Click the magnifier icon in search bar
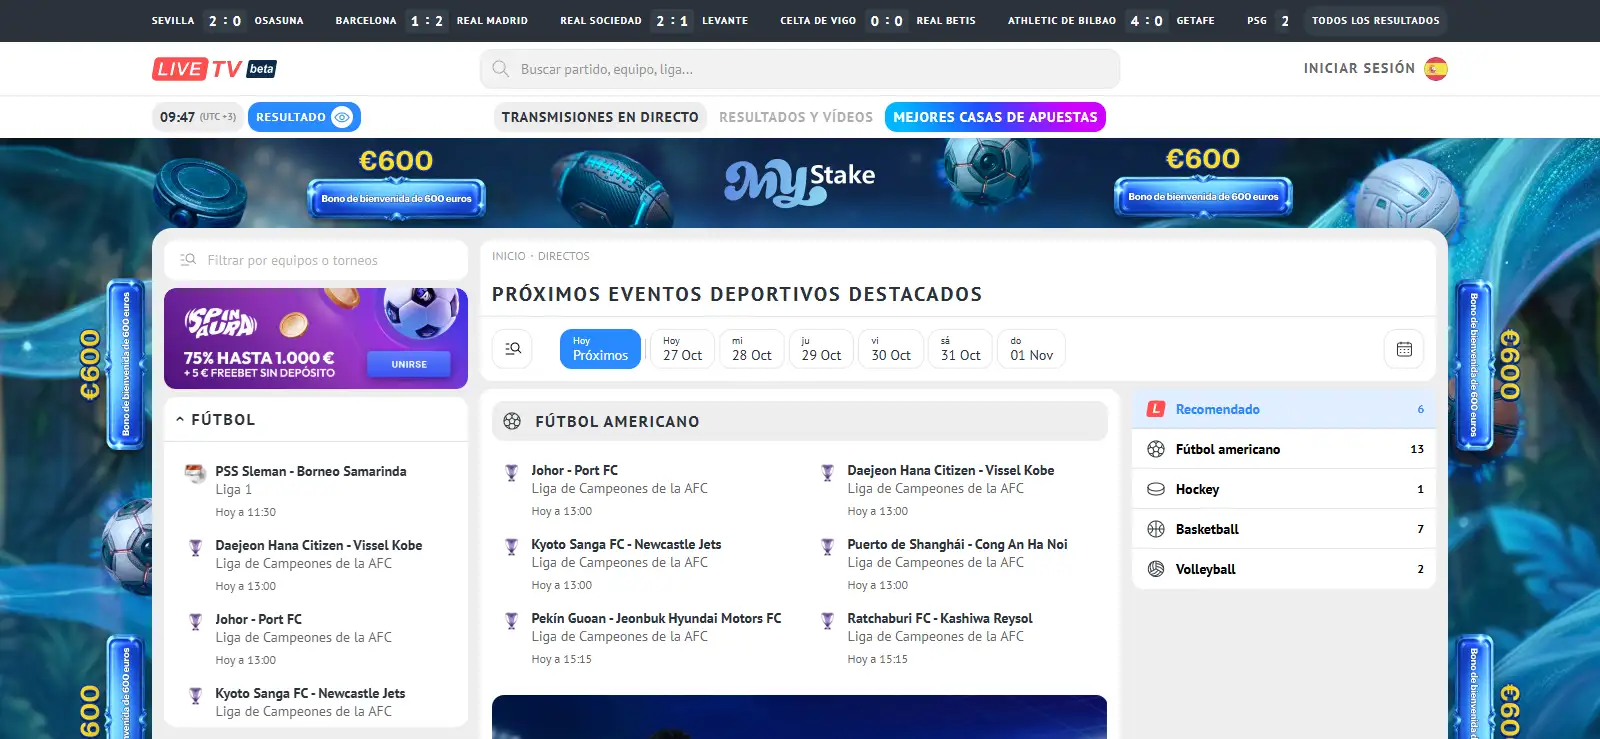1600x739 pixels. click(x=501, y=69)
